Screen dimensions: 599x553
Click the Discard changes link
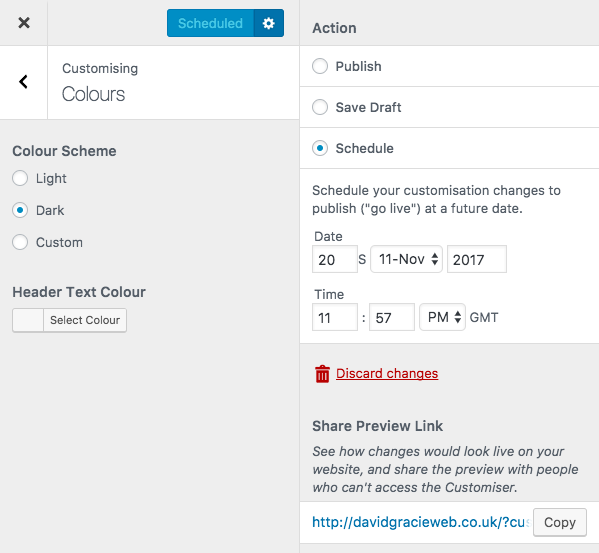(x=387, y=374)
